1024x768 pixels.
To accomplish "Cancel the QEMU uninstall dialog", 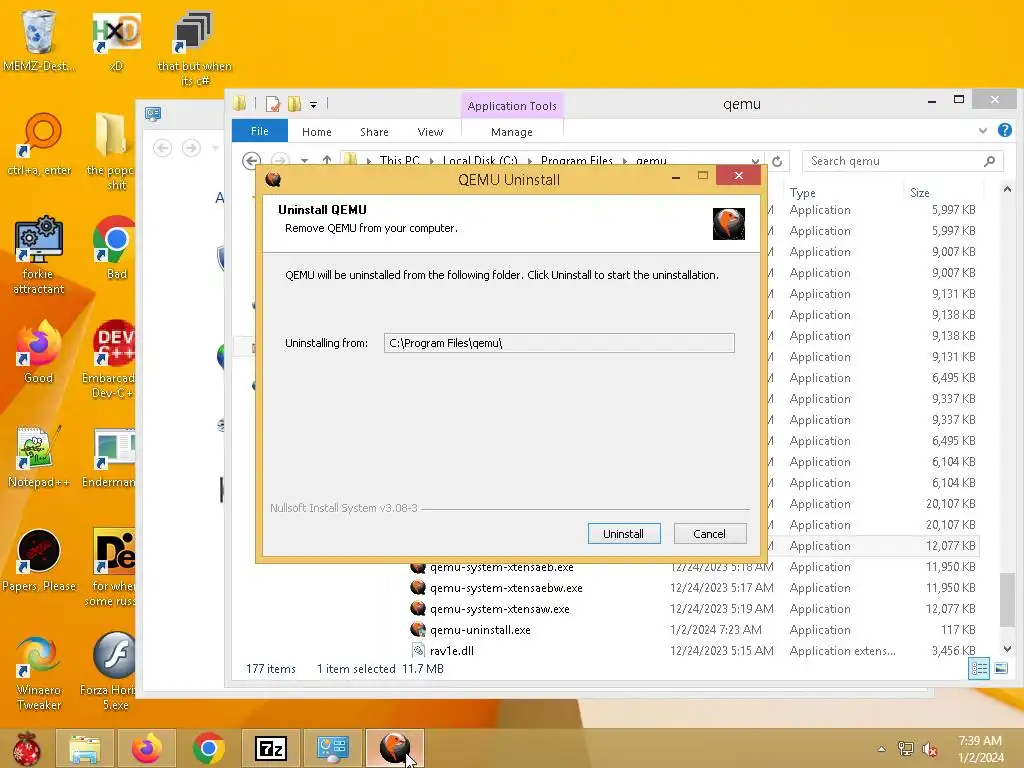I will coord(709,534).
